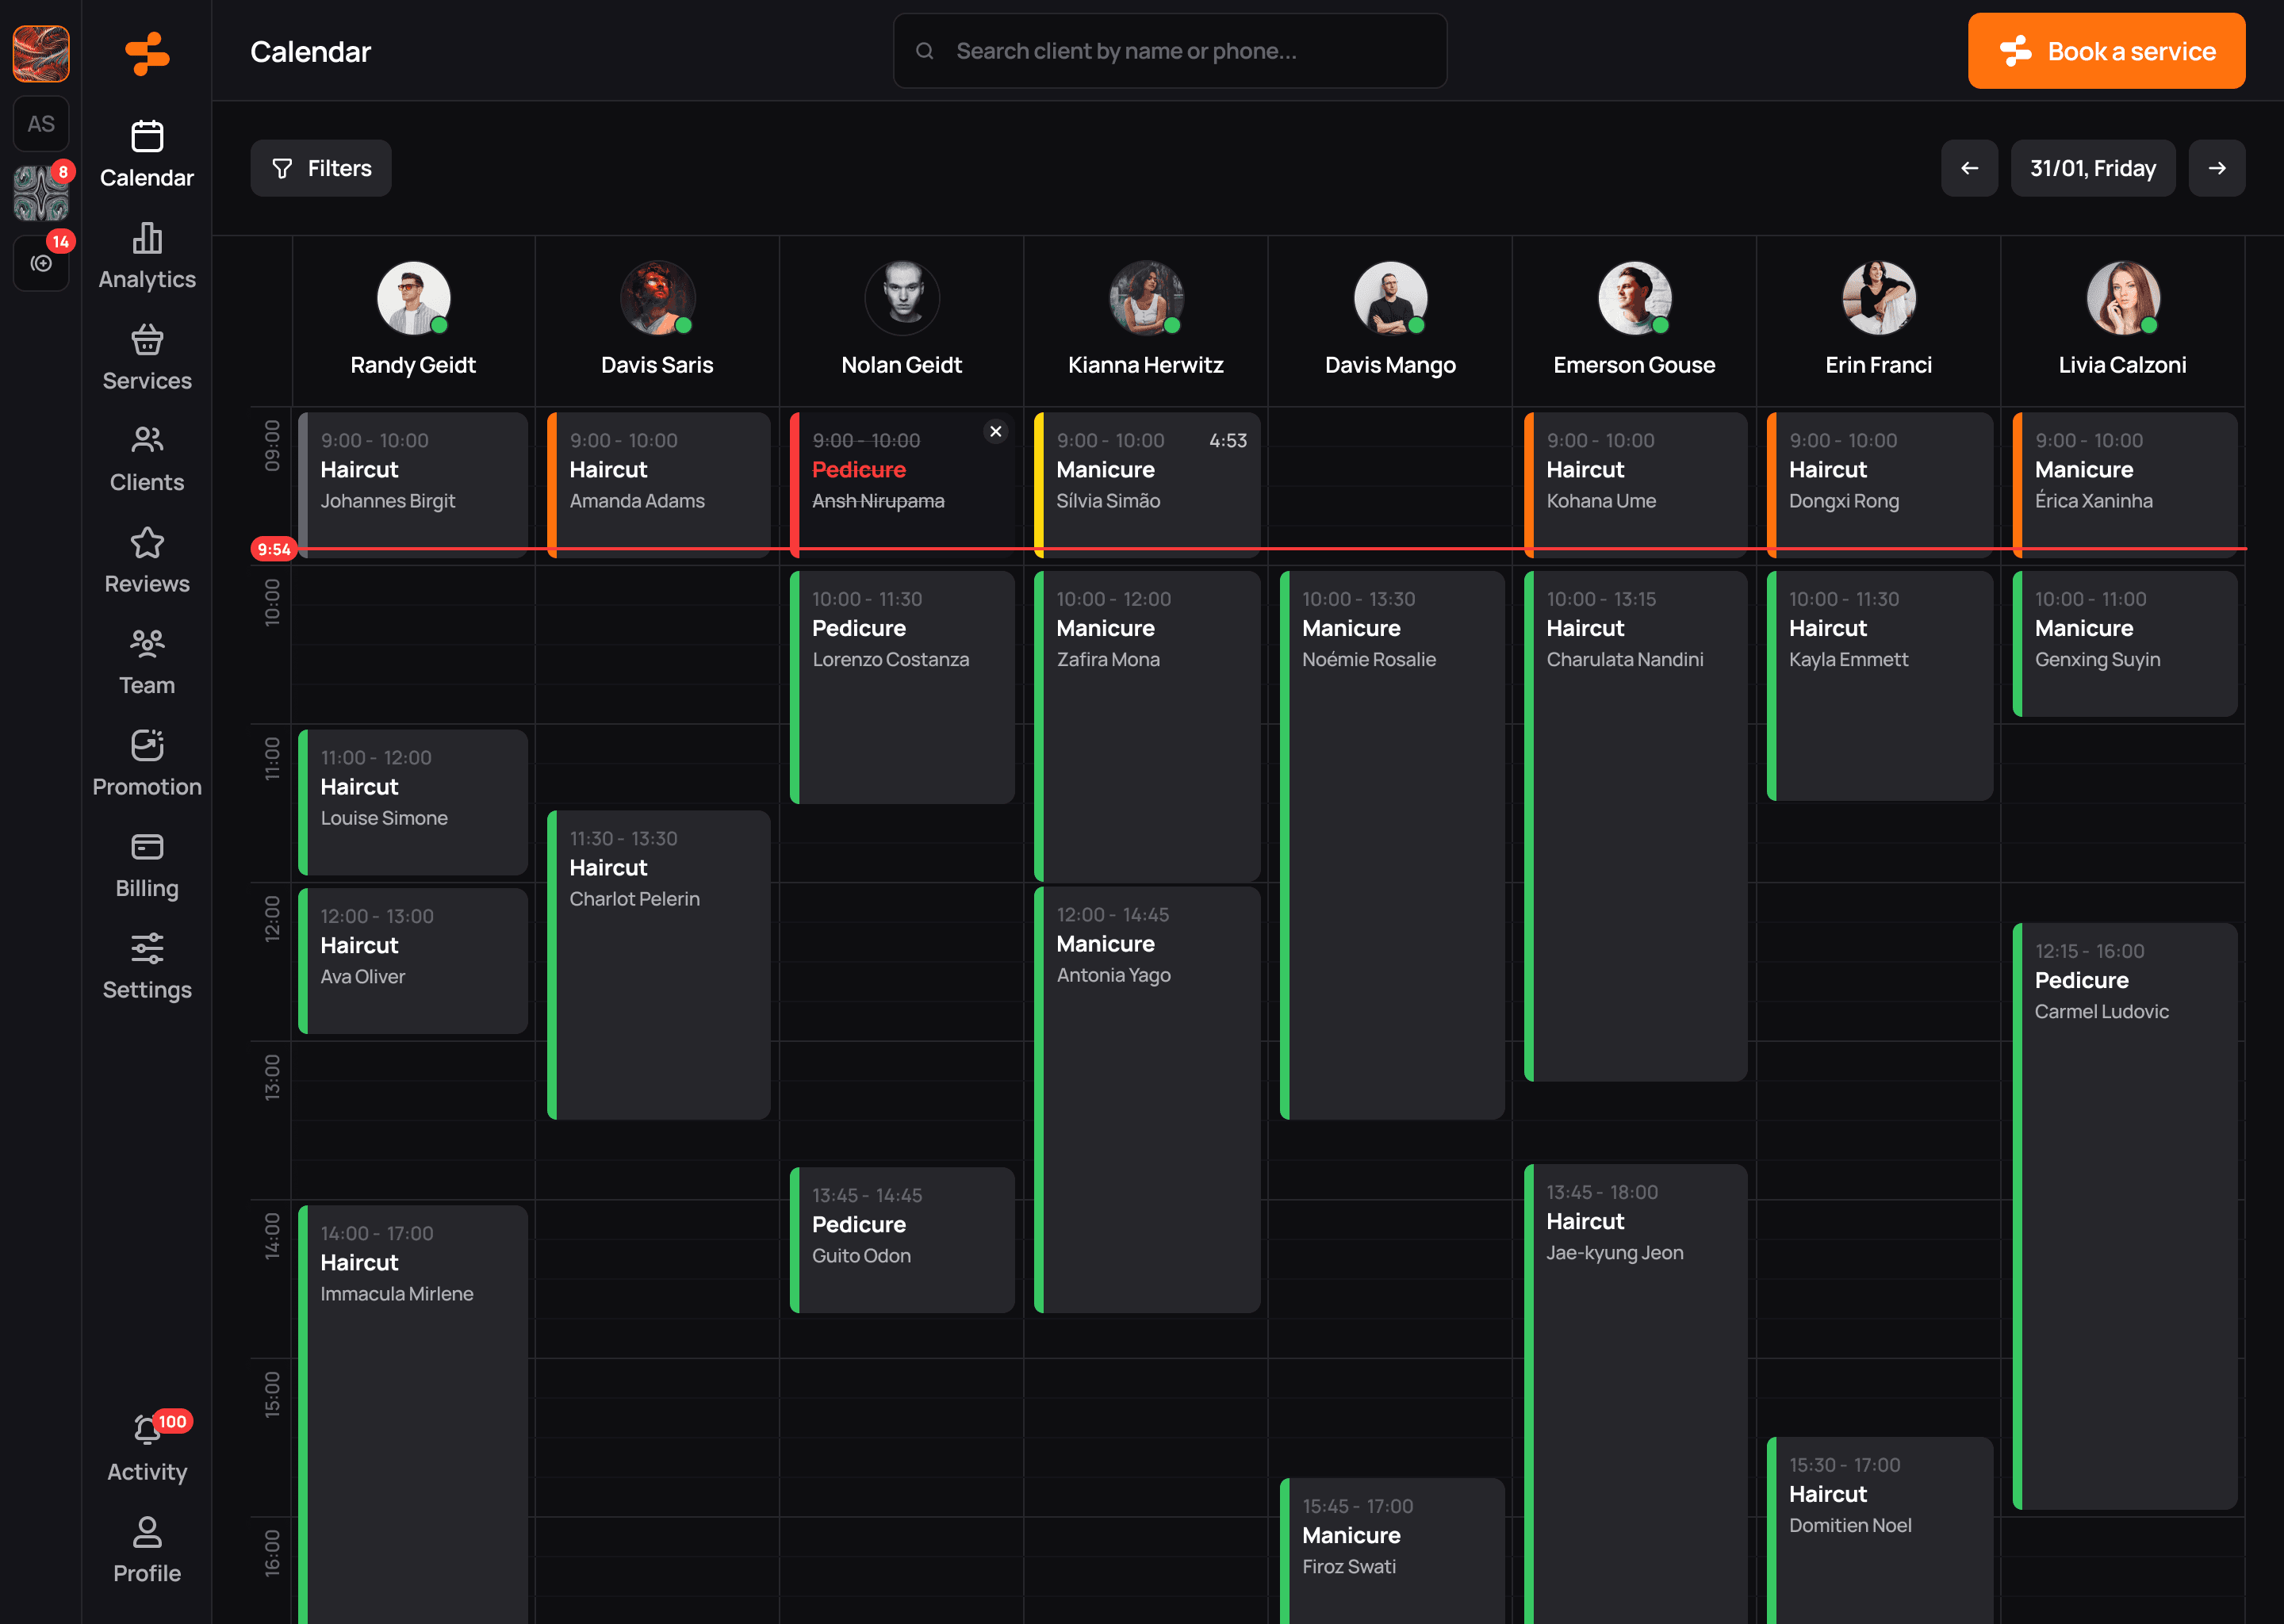Select Davis Mango's avatar
Image resolution: width=2284 pixels, height=1624 pixels.
1390,298
